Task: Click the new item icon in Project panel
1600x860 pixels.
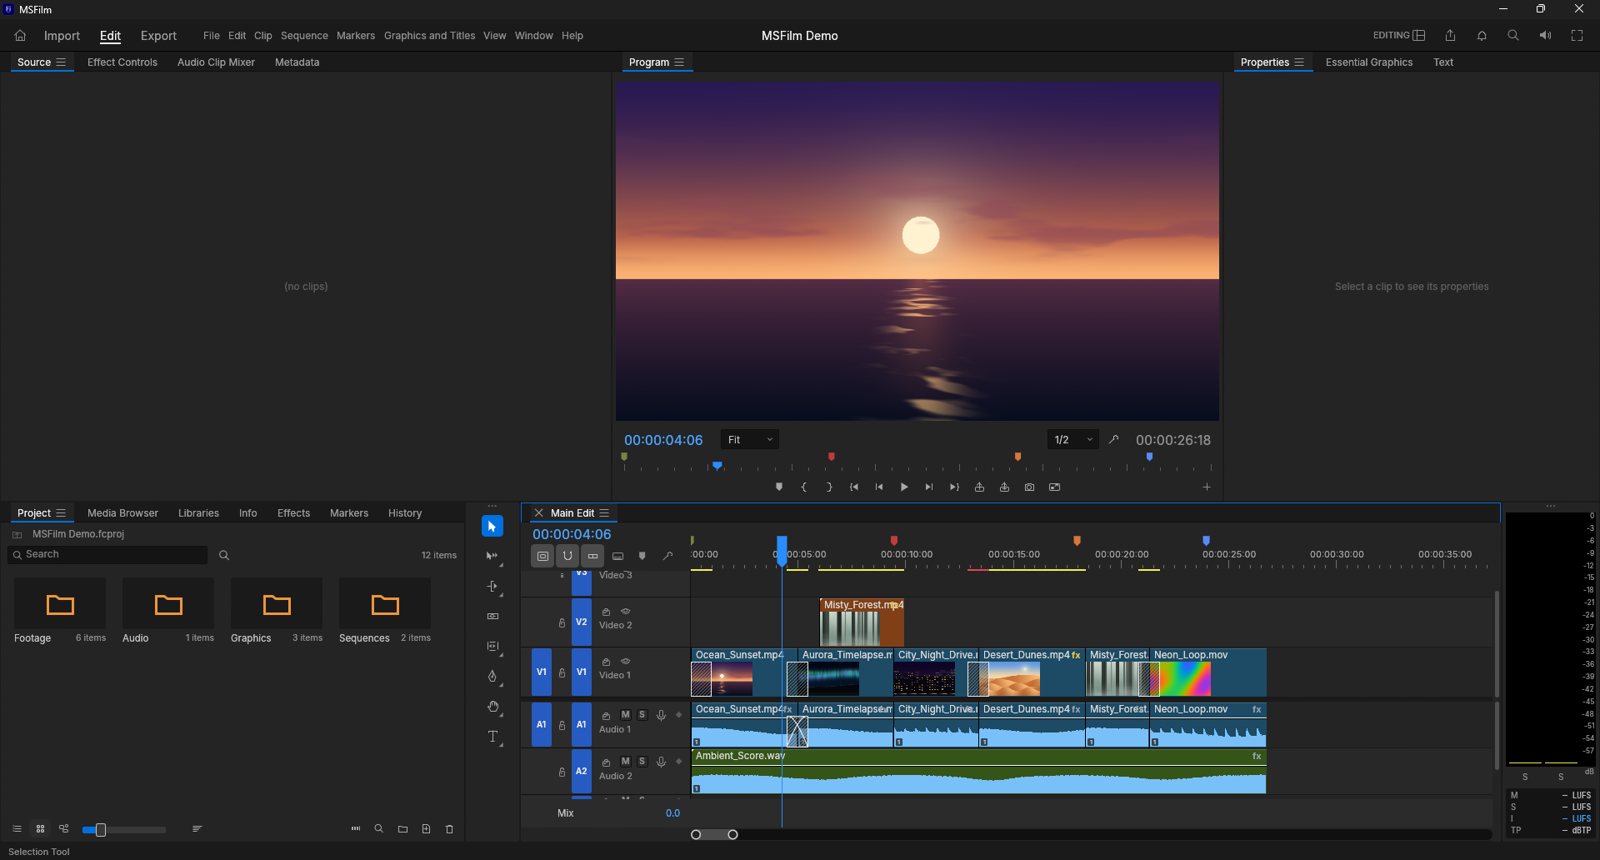Action: pos(426,829)
